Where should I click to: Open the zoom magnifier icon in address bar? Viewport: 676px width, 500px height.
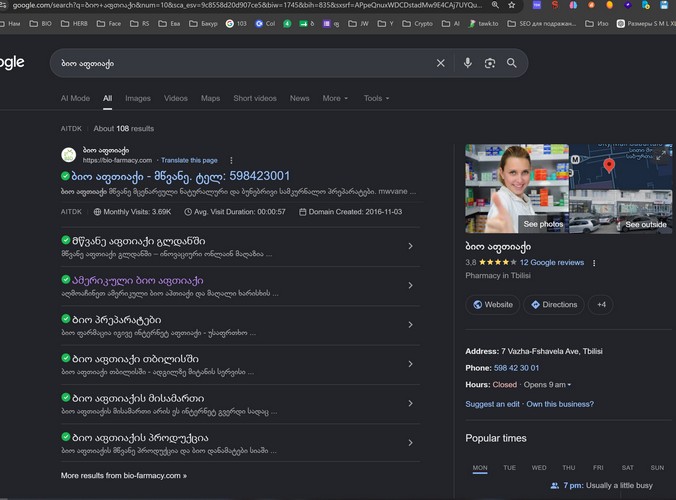pyautogui.click(x=495, y=5)
